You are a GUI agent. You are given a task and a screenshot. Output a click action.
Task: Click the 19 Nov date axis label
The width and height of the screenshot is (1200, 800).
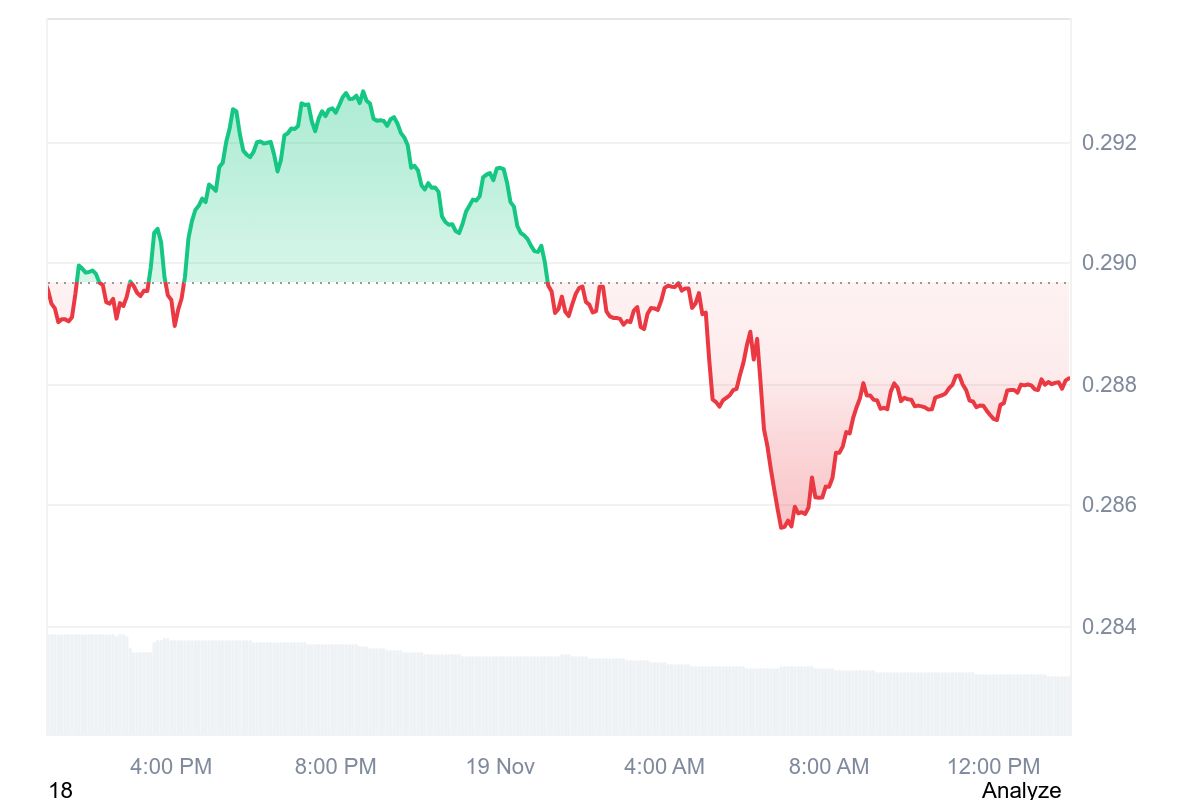(x=500, y=767)
